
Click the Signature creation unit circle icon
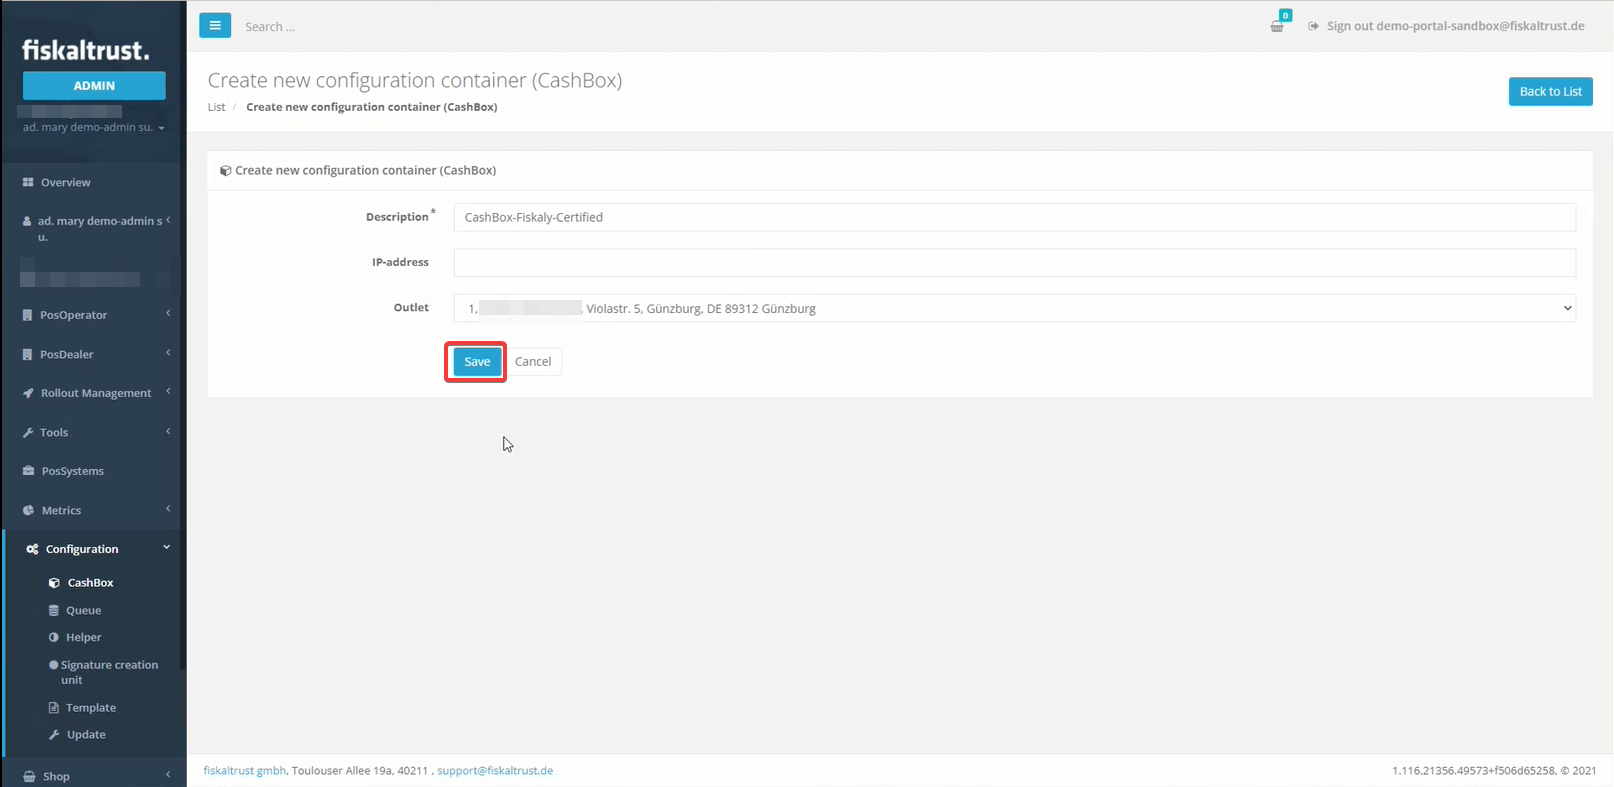(x=53, y=665)
